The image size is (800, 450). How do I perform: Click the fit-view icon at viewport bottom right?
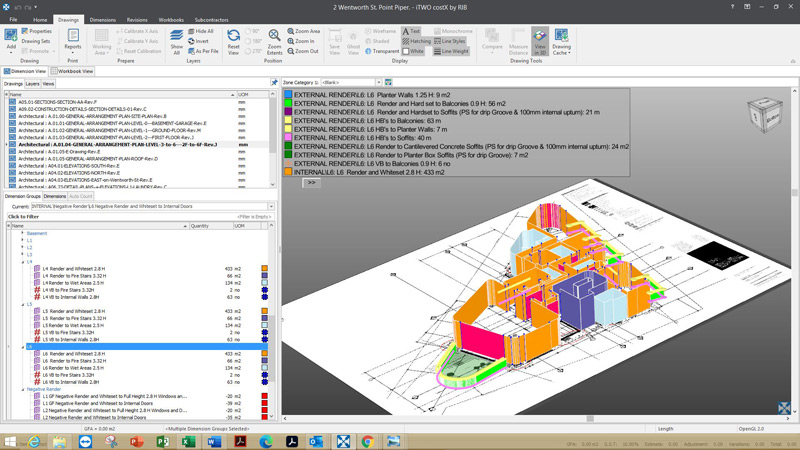click(x=784, y=408)
